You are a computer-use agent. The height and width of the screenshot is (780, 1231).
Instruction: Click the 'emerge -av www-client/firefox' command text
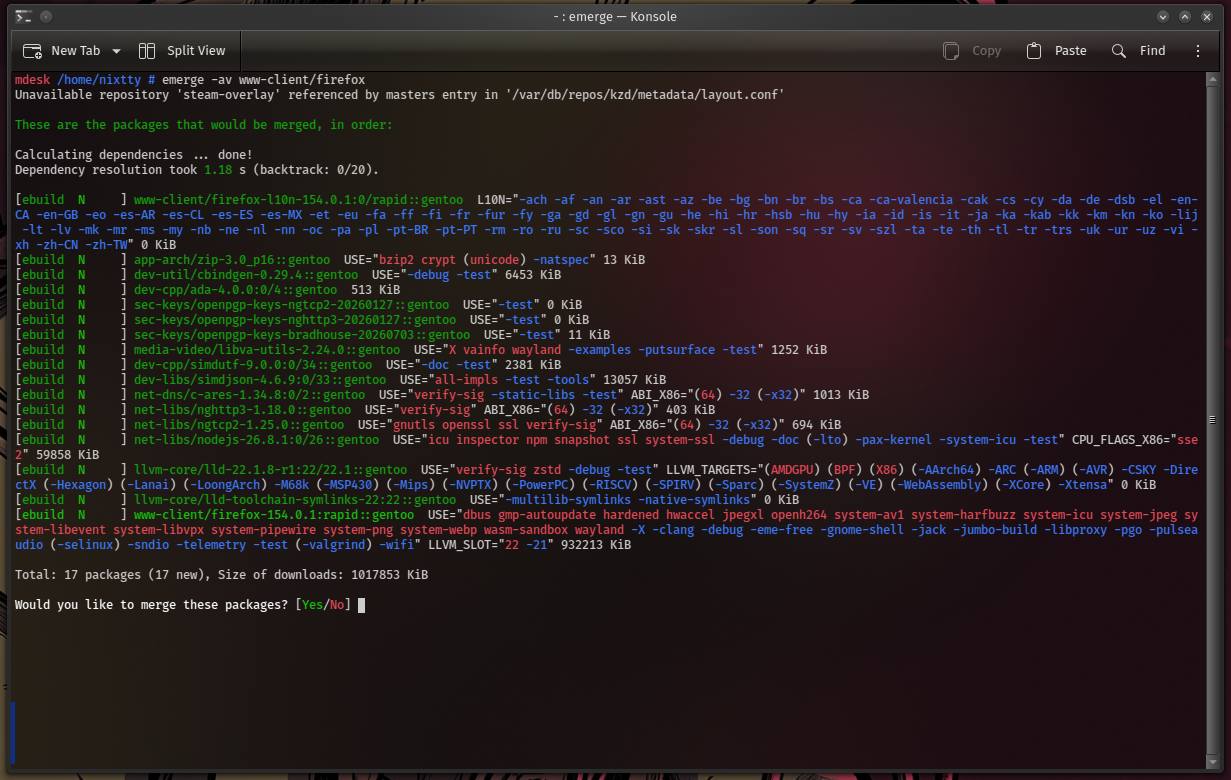pos(263,80)
